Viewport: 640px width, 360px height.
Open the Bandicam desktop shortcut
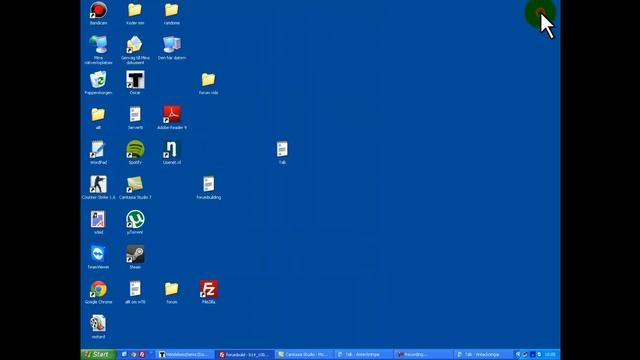pos(98,10)
